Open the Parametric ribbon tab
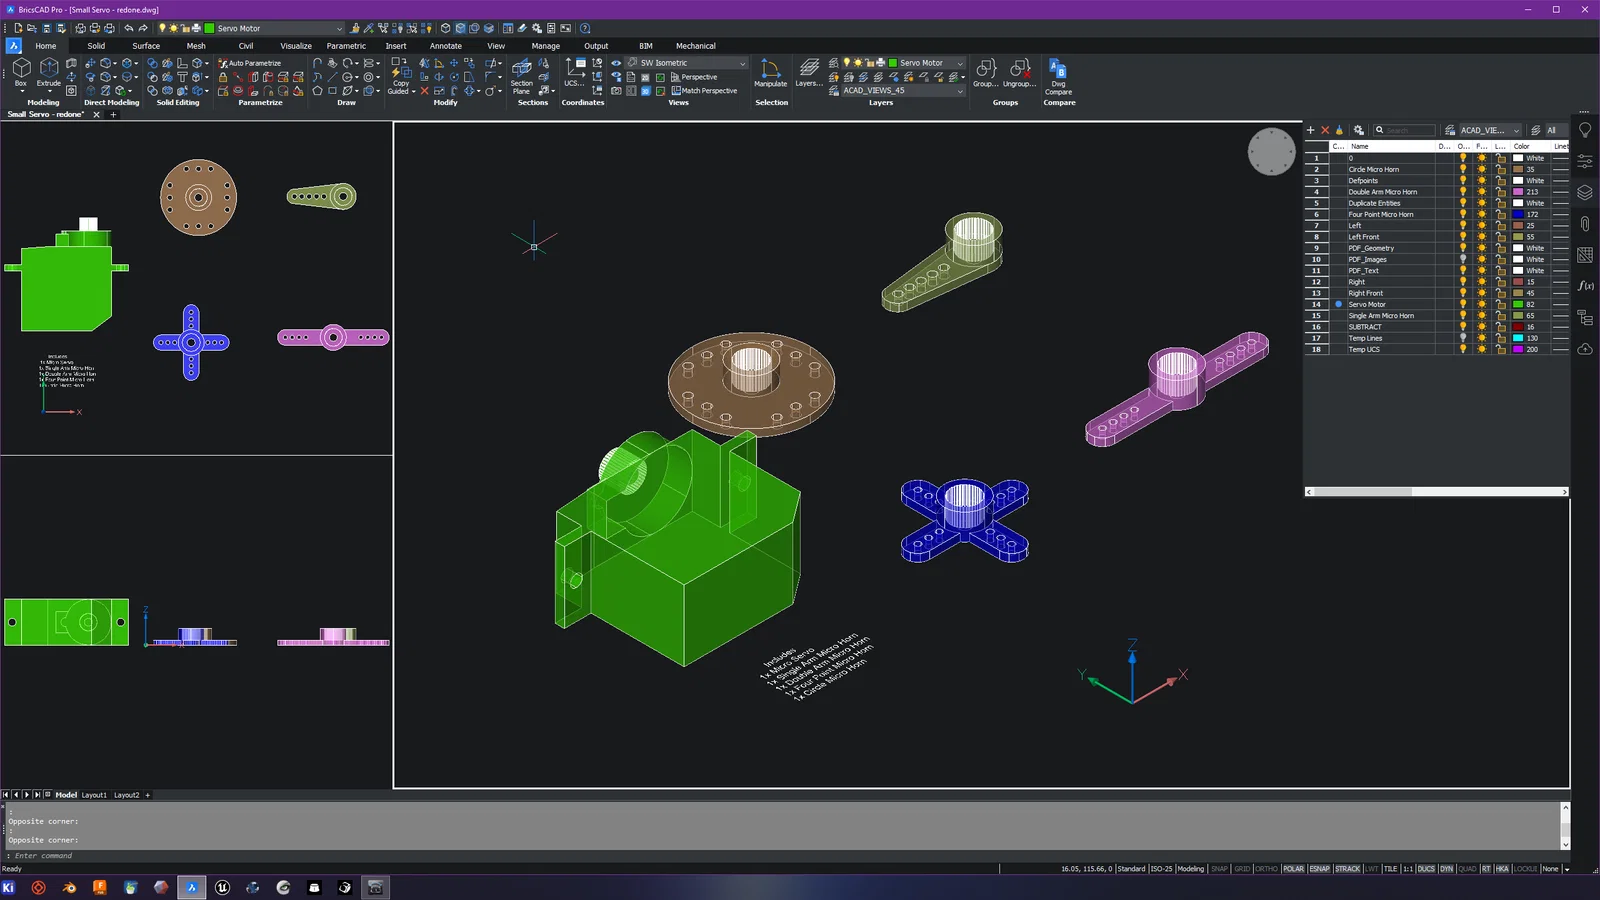The image size is (1600, 900). tap(346, 46)
